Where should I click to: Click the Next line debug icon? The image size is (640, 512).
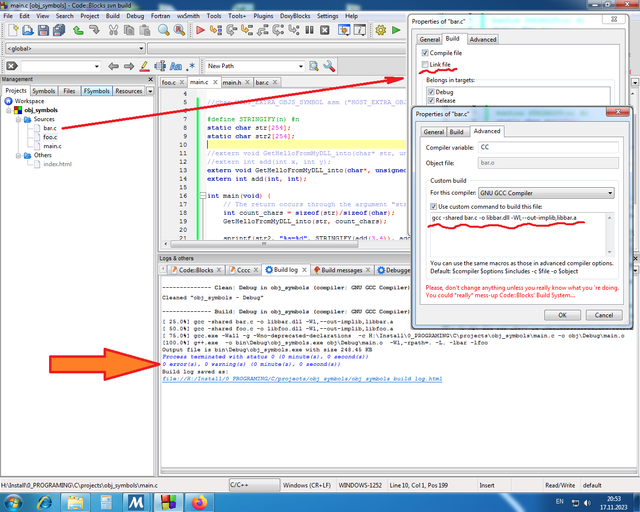tap(231, 30)
